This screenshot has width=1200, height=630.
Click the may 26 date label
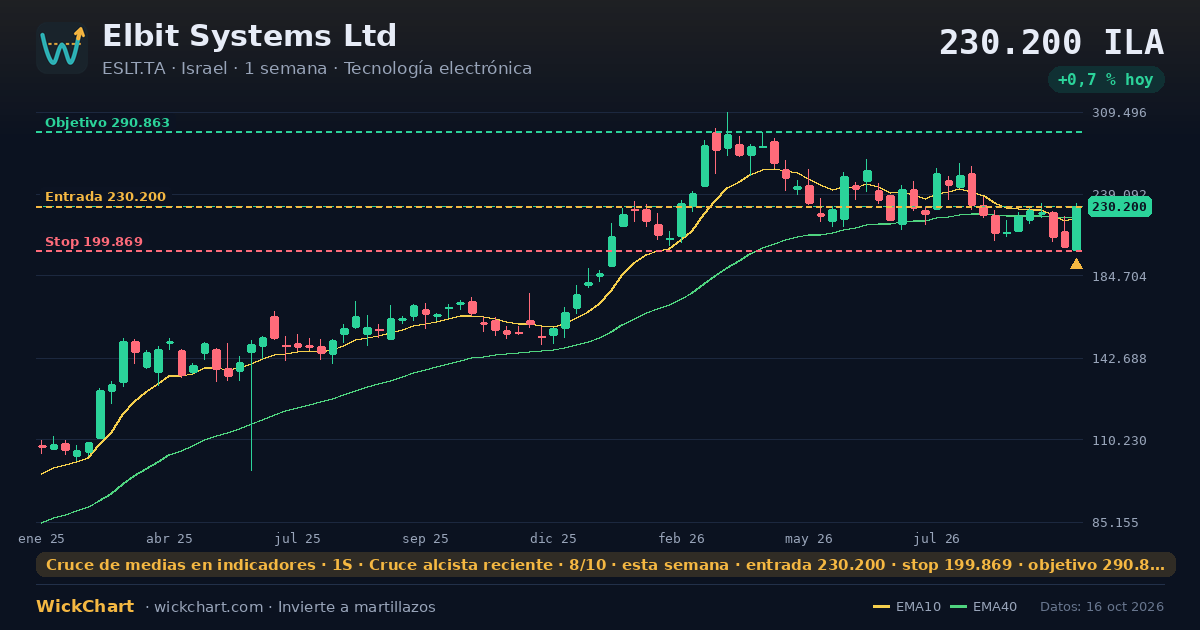point(809,538)
